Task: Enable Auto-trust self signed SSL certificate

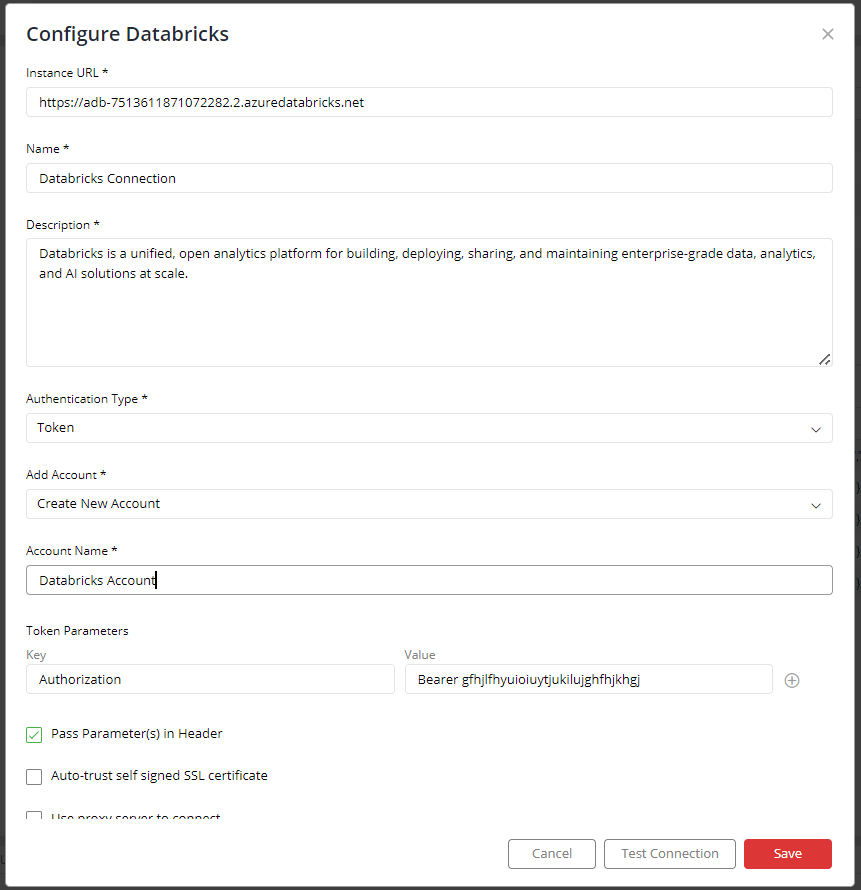Action: pyautogui.click(x=34, y=776)
